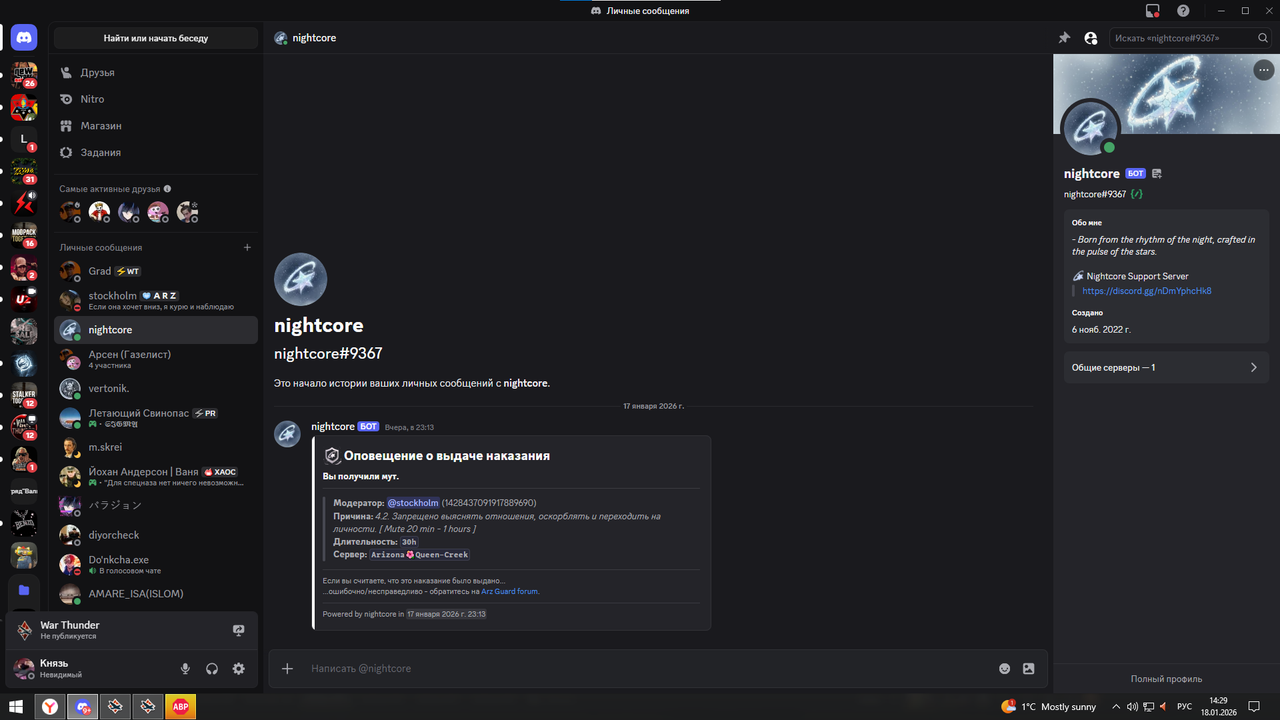Create a new direct message plus icon

coord(247,247)
